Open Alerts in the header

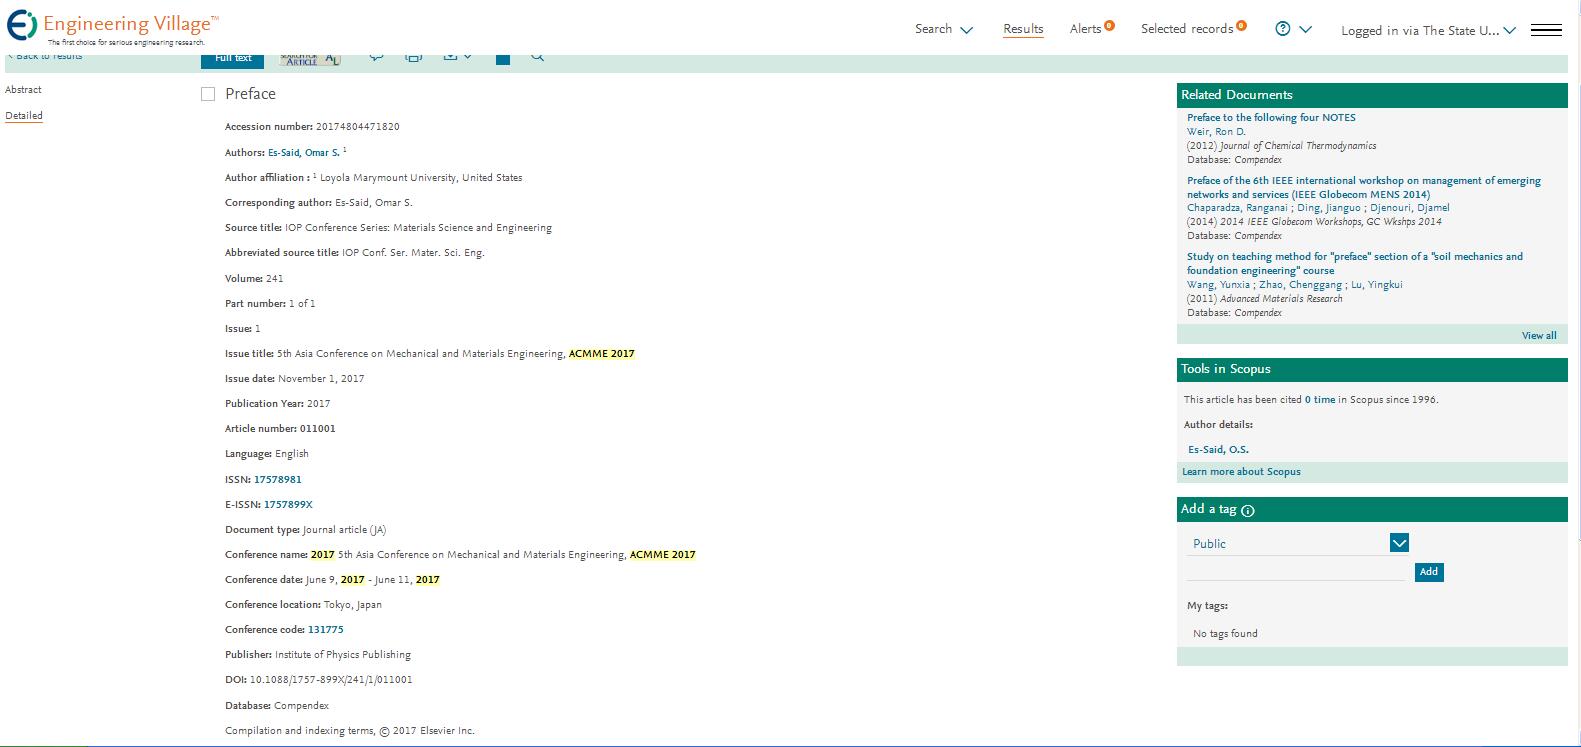[1091, 28]
